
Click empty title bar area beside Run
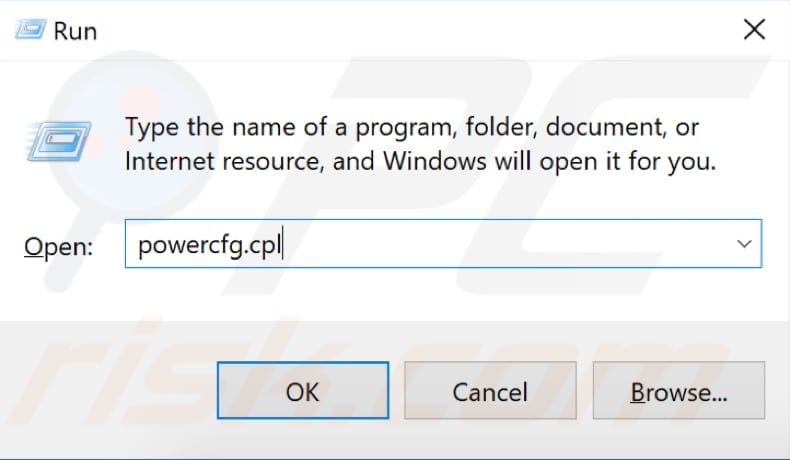[x=400, y=30]
